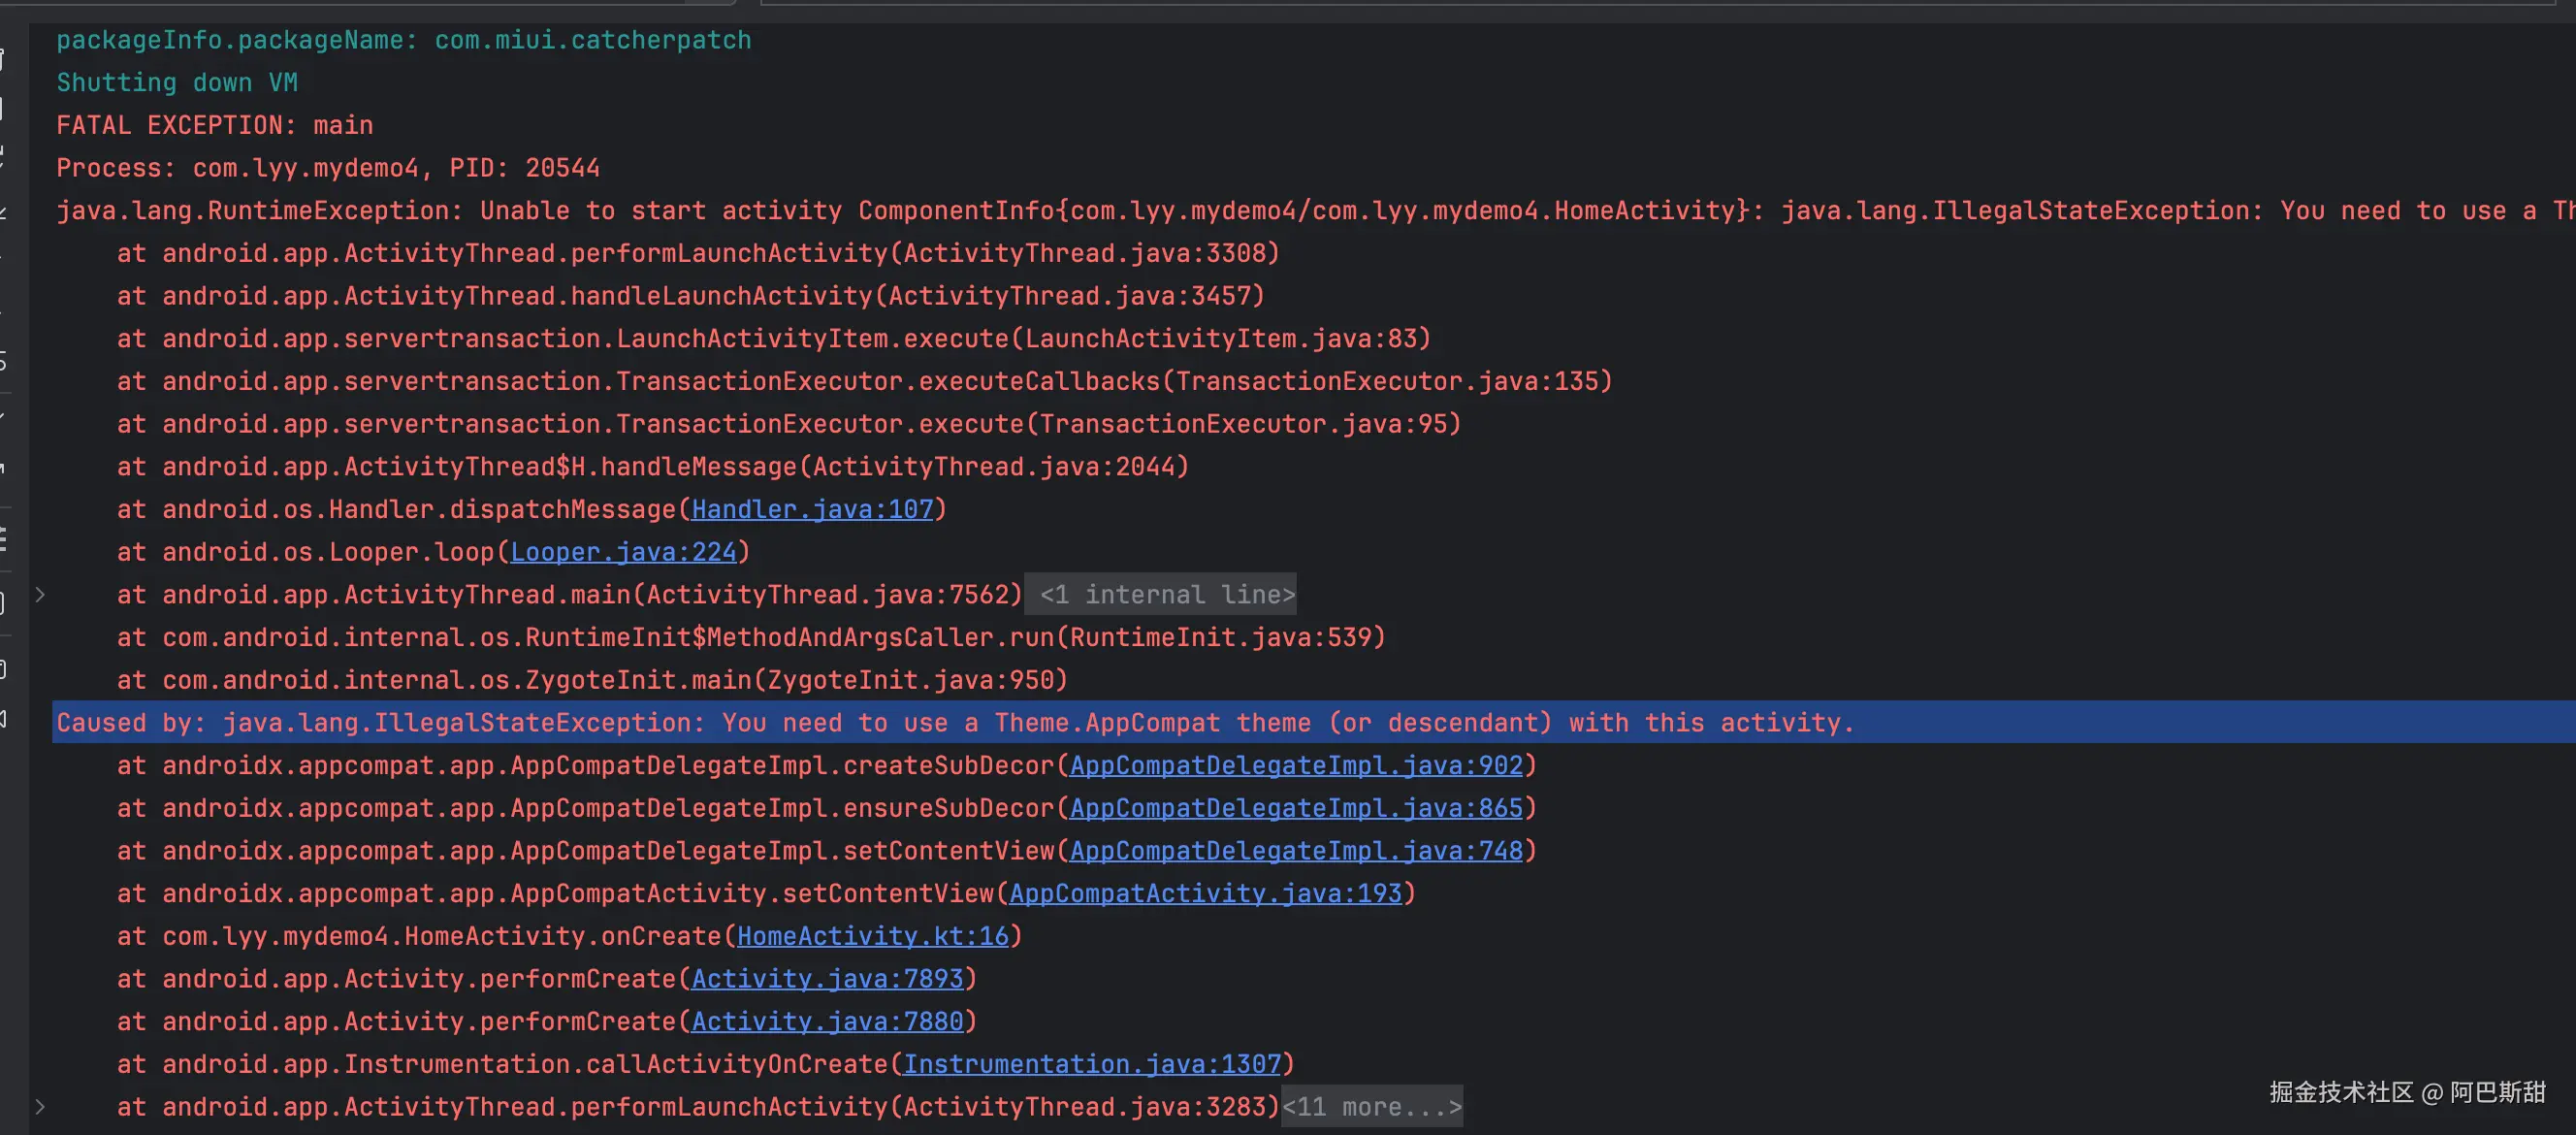
Task: Go to HomeActivity.kt:16
Action: coord(872,937)
